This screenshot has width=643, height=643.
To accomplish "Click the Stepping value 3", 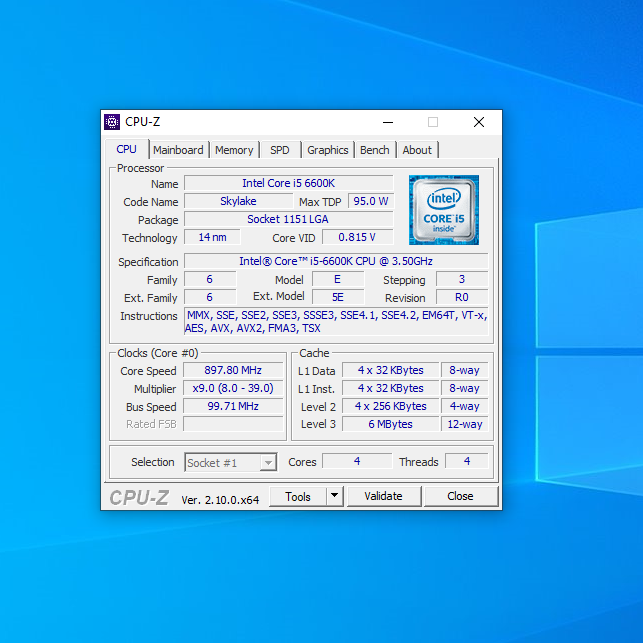I will click(x=462, y=279).
